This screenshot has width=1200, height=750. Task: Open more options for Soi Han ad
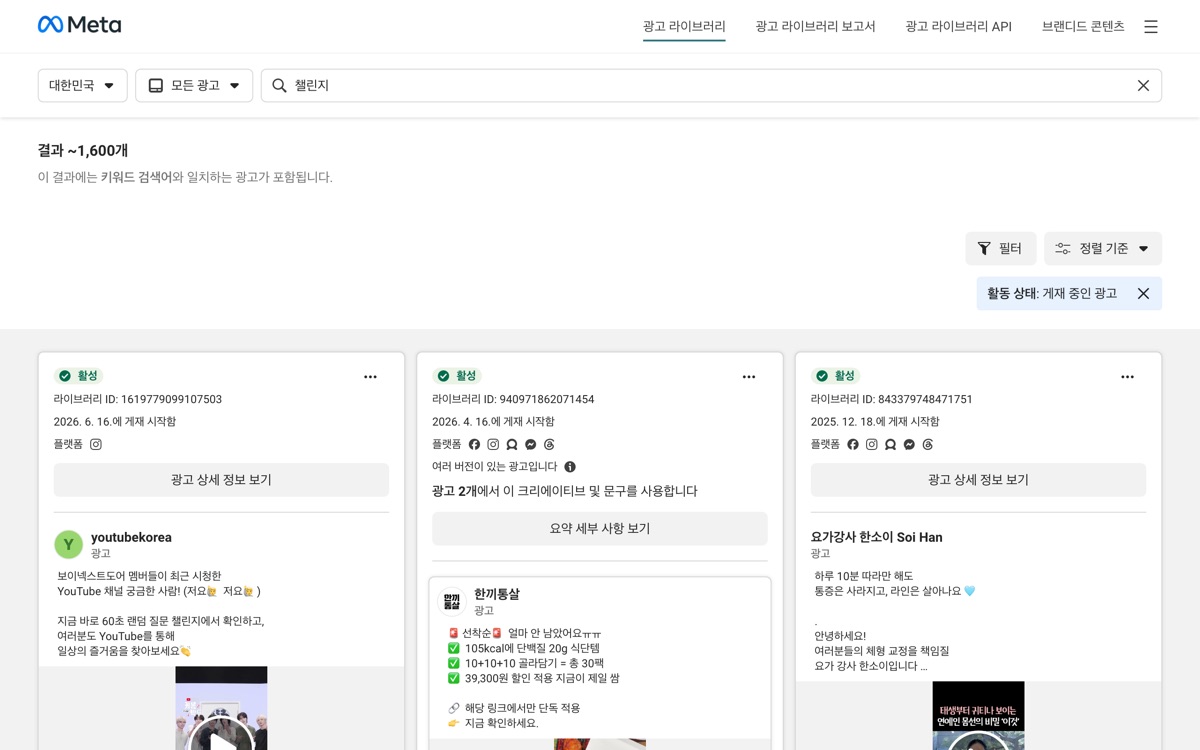1127,377
